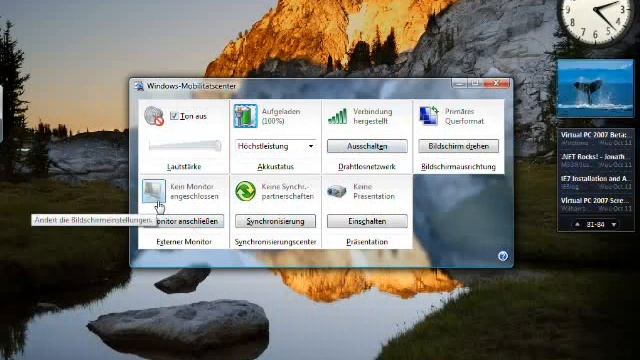Click the Synchronisierungscenter label
This screenshot has height=360, width=640.
coord(276,242)
